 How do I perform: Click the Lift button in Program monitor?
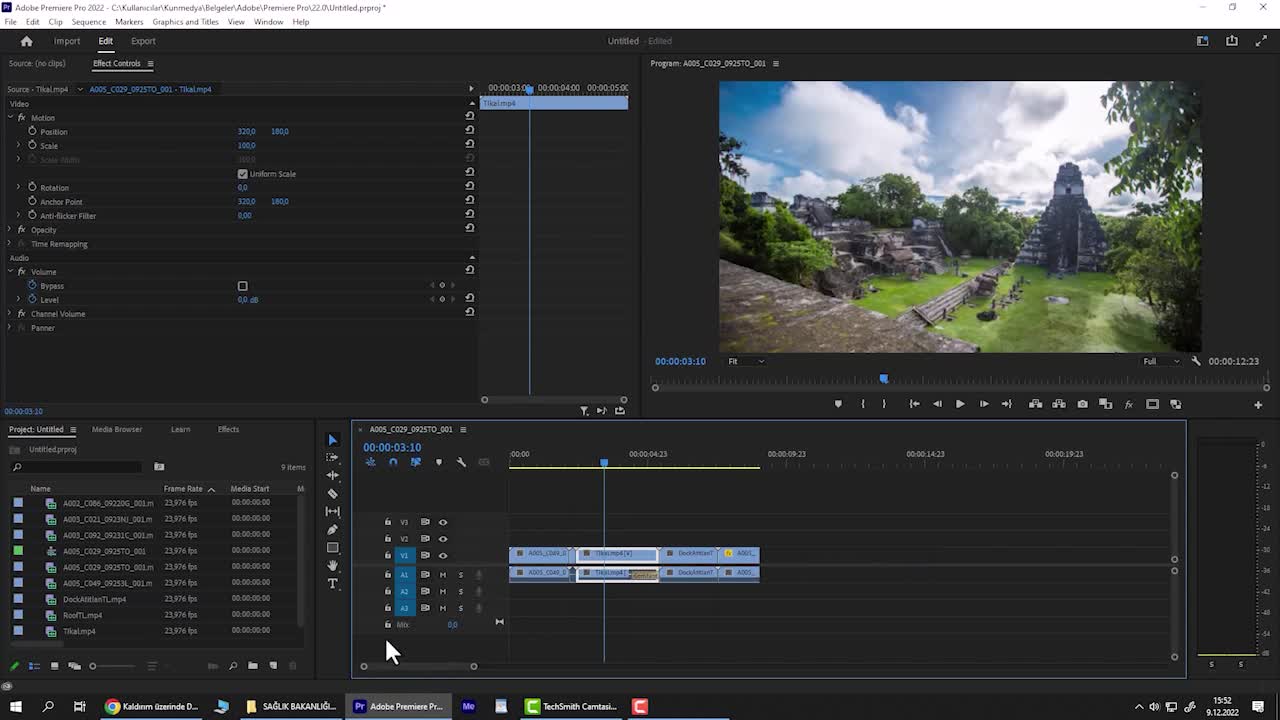[x=1035, y=404]
